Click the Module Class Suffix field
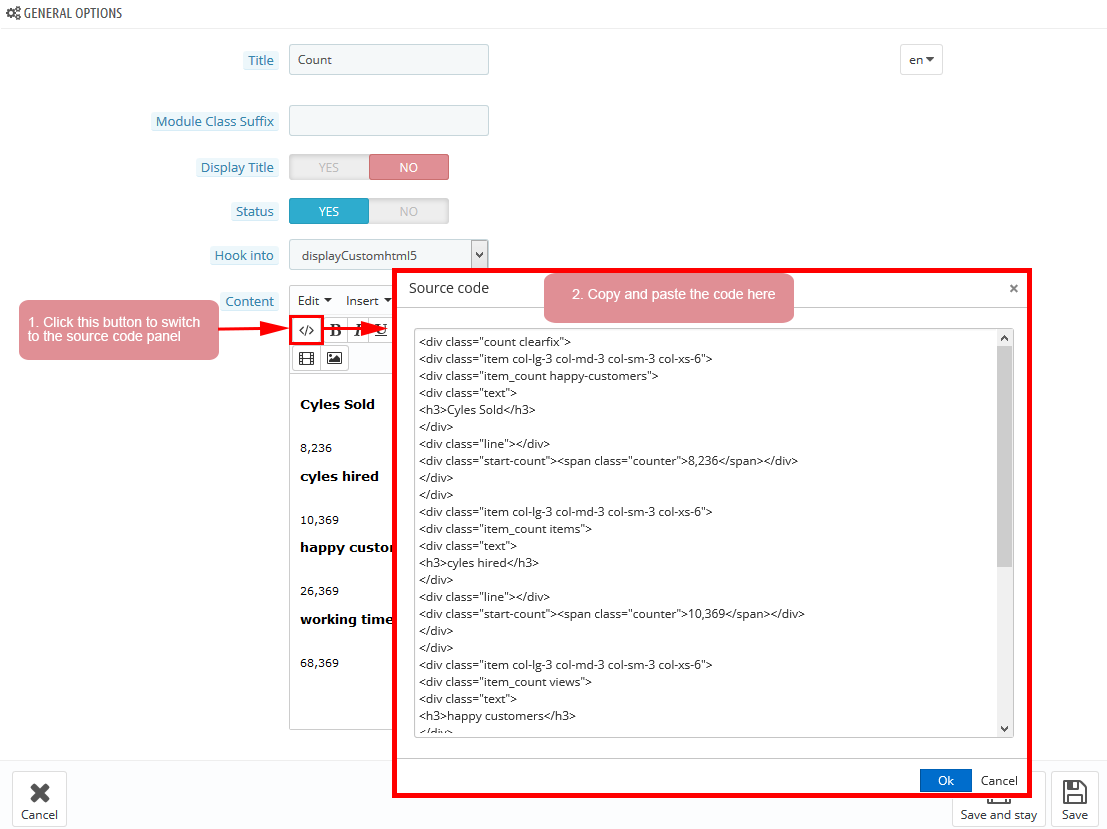 [388, 121]
